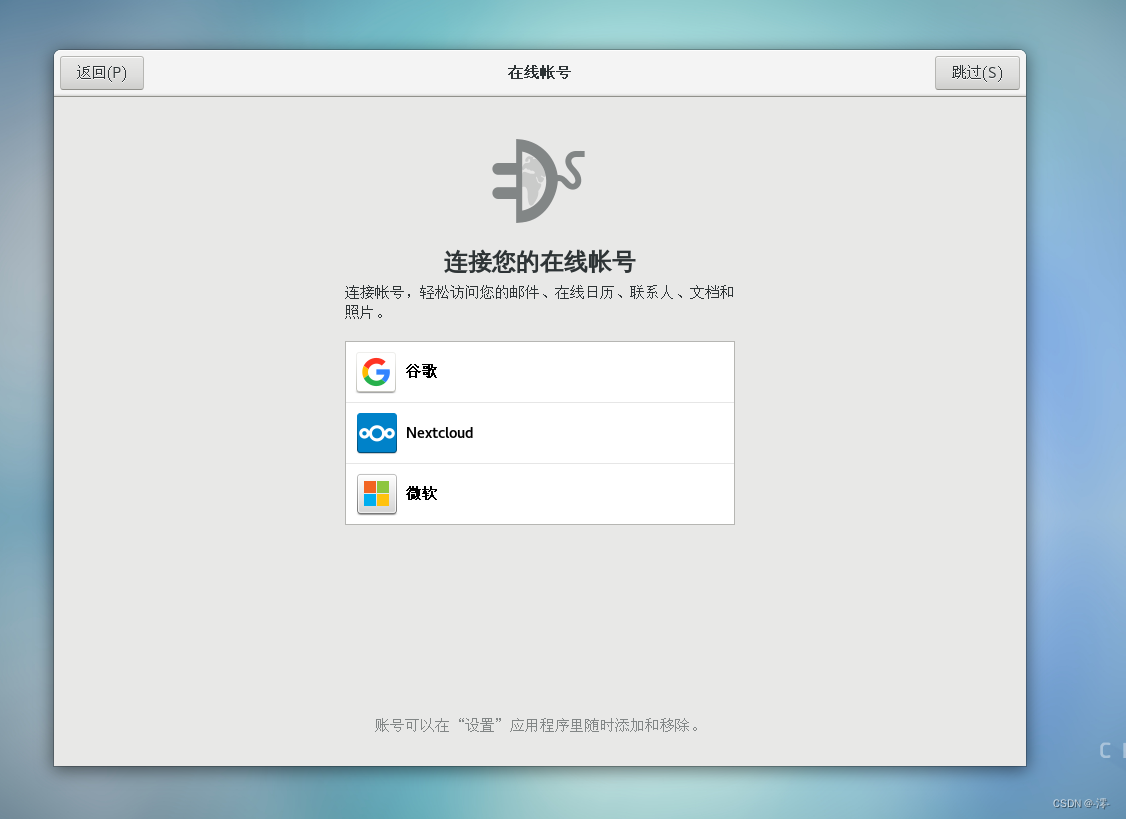Click the 返回(P) back button
Viewport: 1126px width, 819px height.
coord(102,73)
